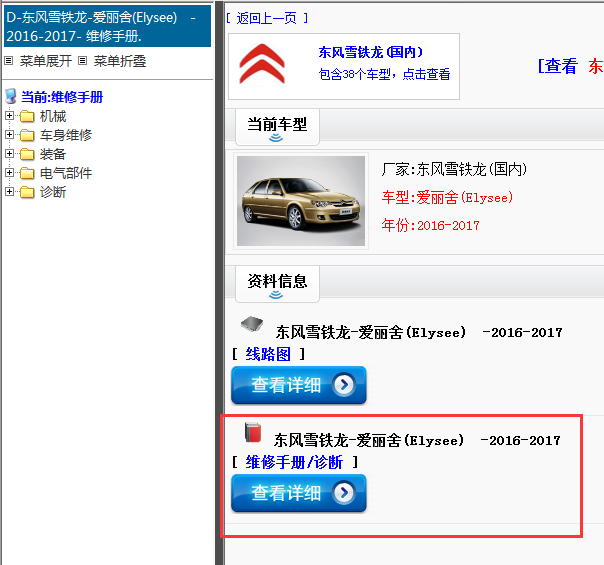Viewport: 604px width, 565px height.
Task: Select the 诊断 tree label
Action: point(53,192)
